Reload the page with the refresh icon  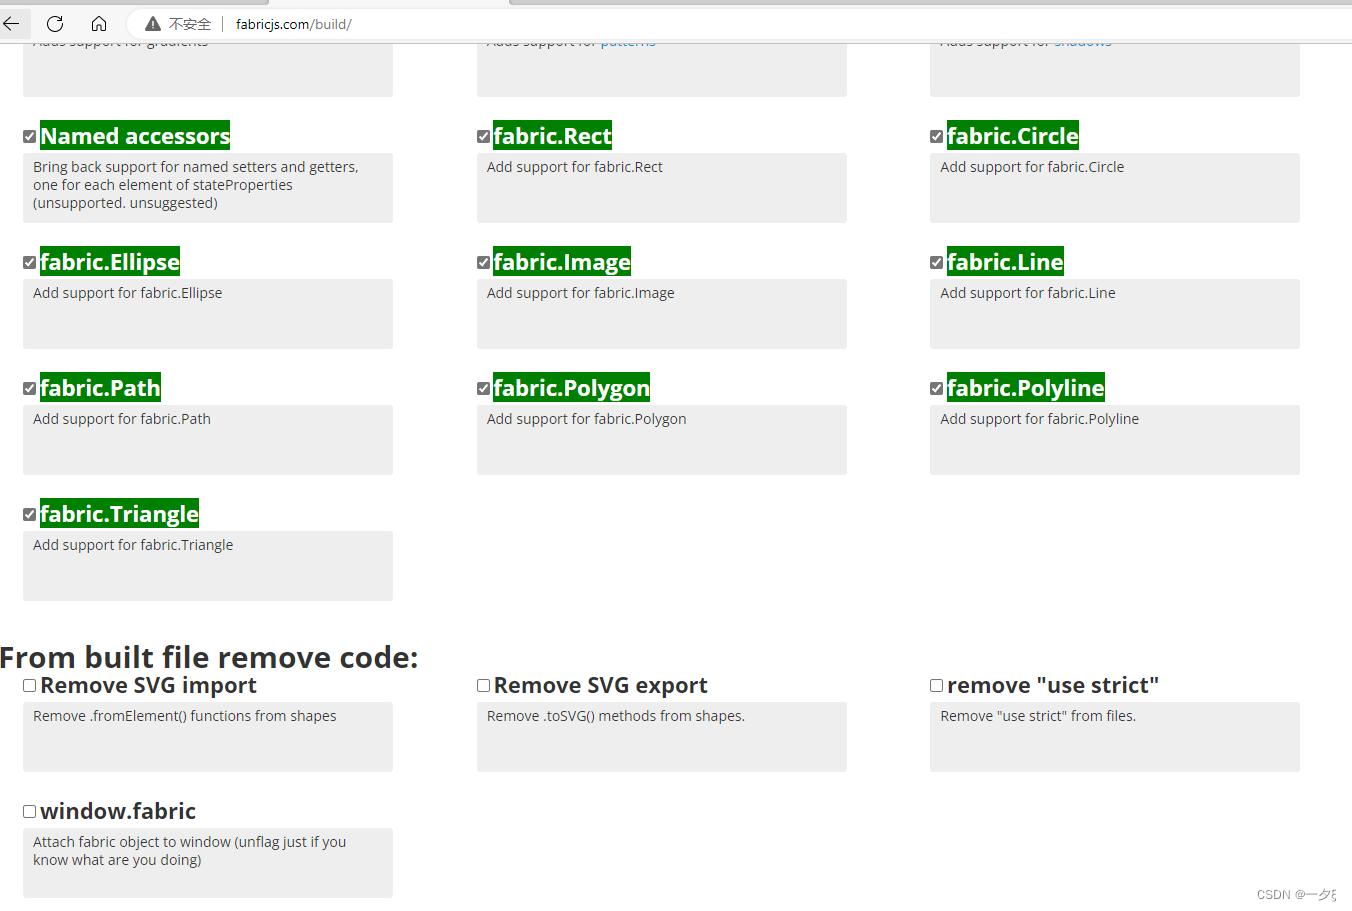55,23
